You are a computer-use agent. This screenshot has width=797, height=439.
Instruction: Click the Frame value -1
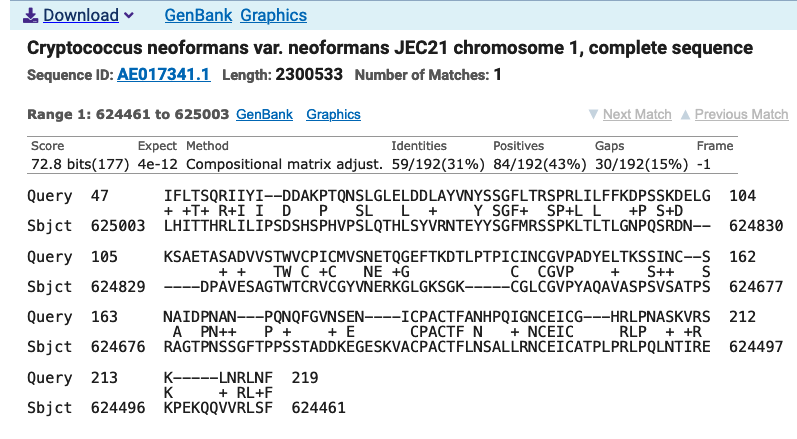point(703,164)
